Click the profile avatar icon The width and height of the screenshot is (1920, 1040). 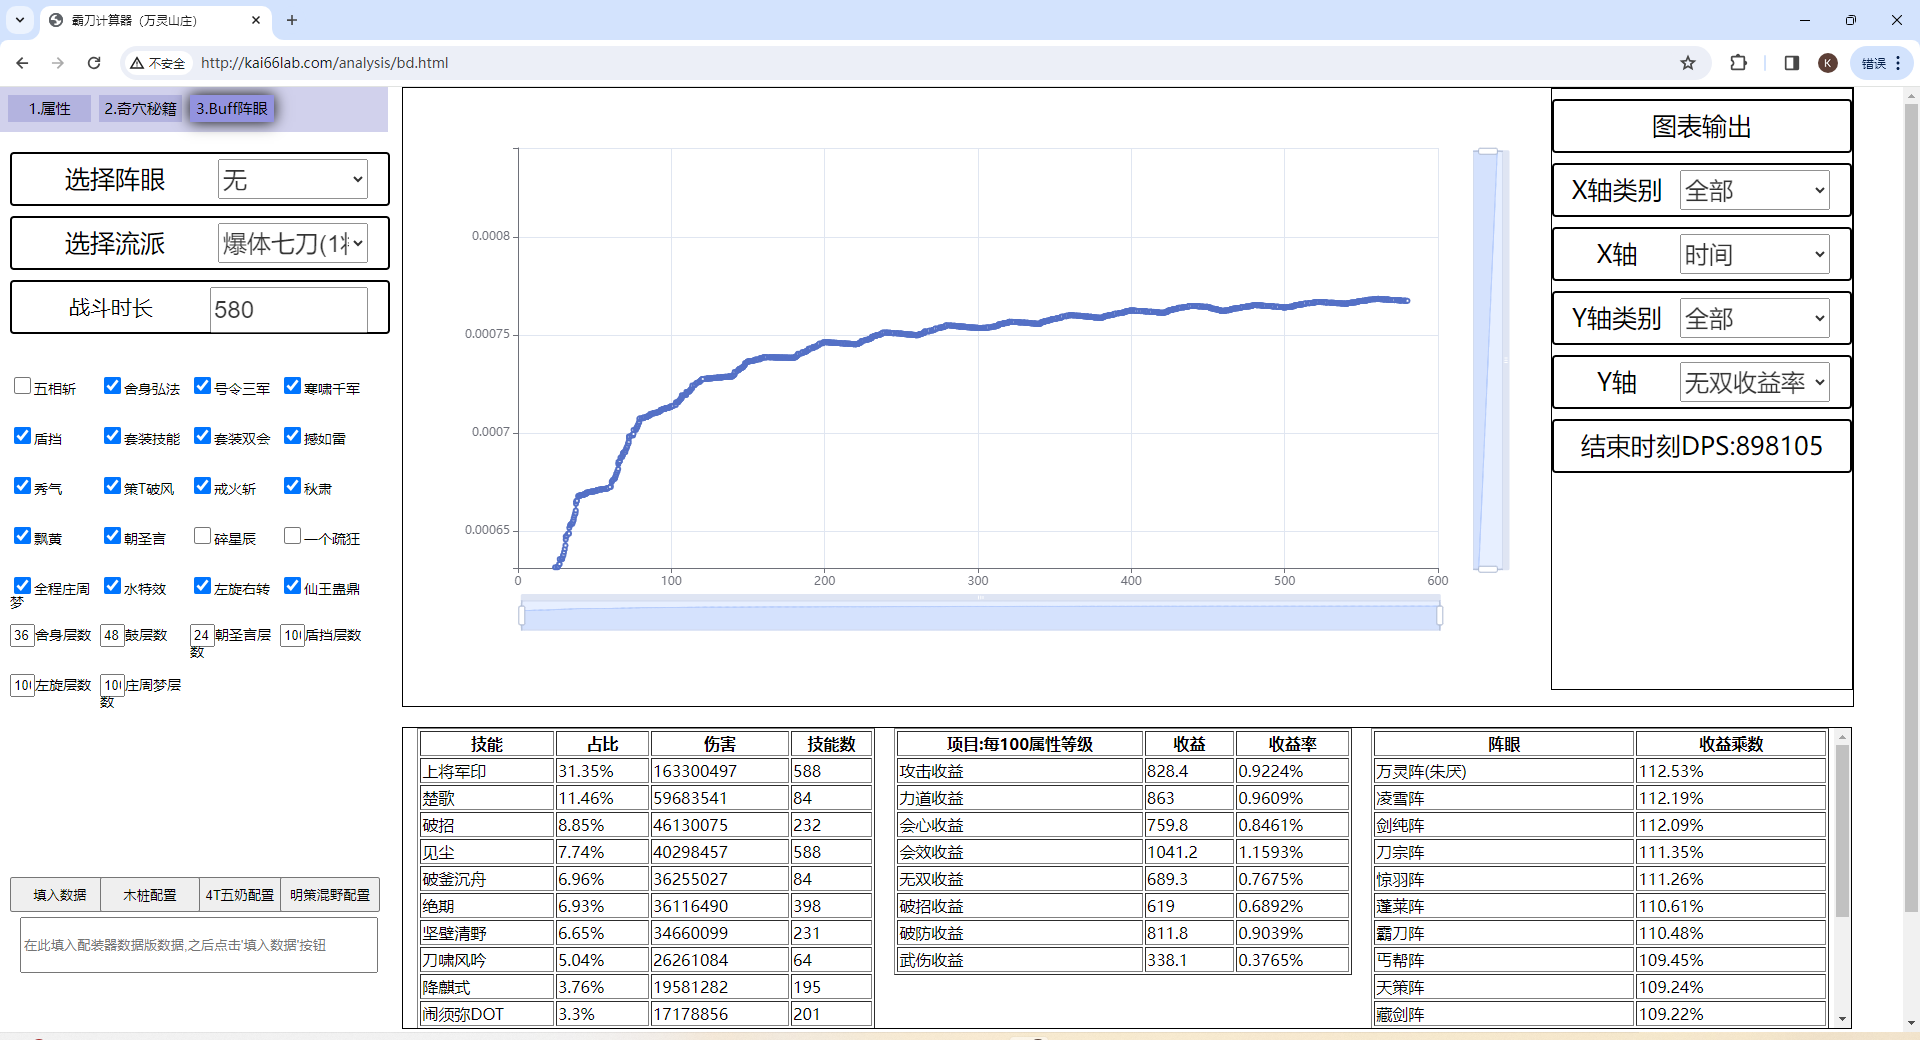[1828, 63]
